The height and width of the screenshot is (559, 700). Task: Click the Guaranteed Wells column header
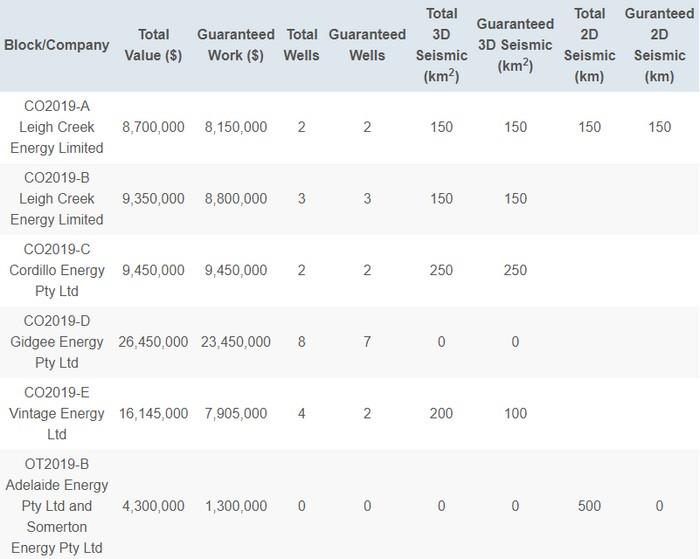tap(367, 45)
